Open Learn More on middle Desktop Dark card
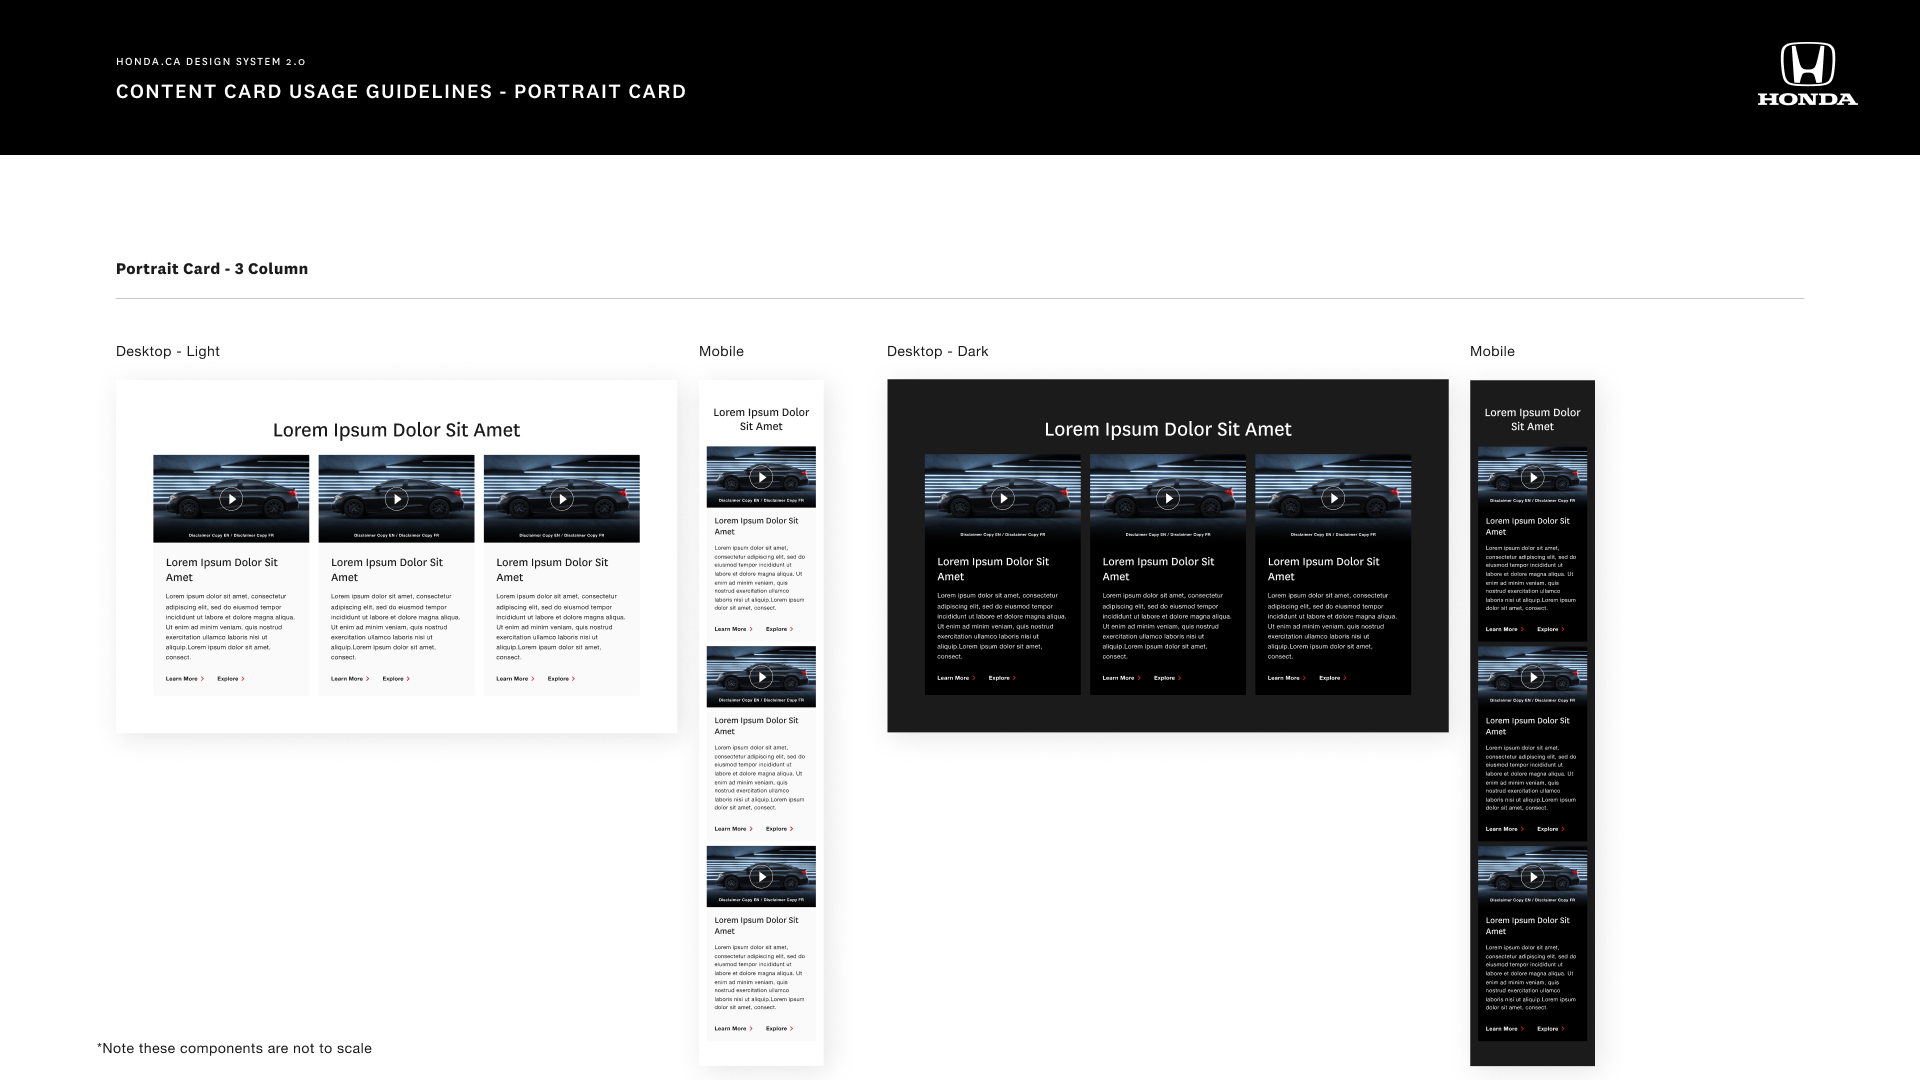Viewport: 1920px width, 1080px height. [x=1121, y=678]
